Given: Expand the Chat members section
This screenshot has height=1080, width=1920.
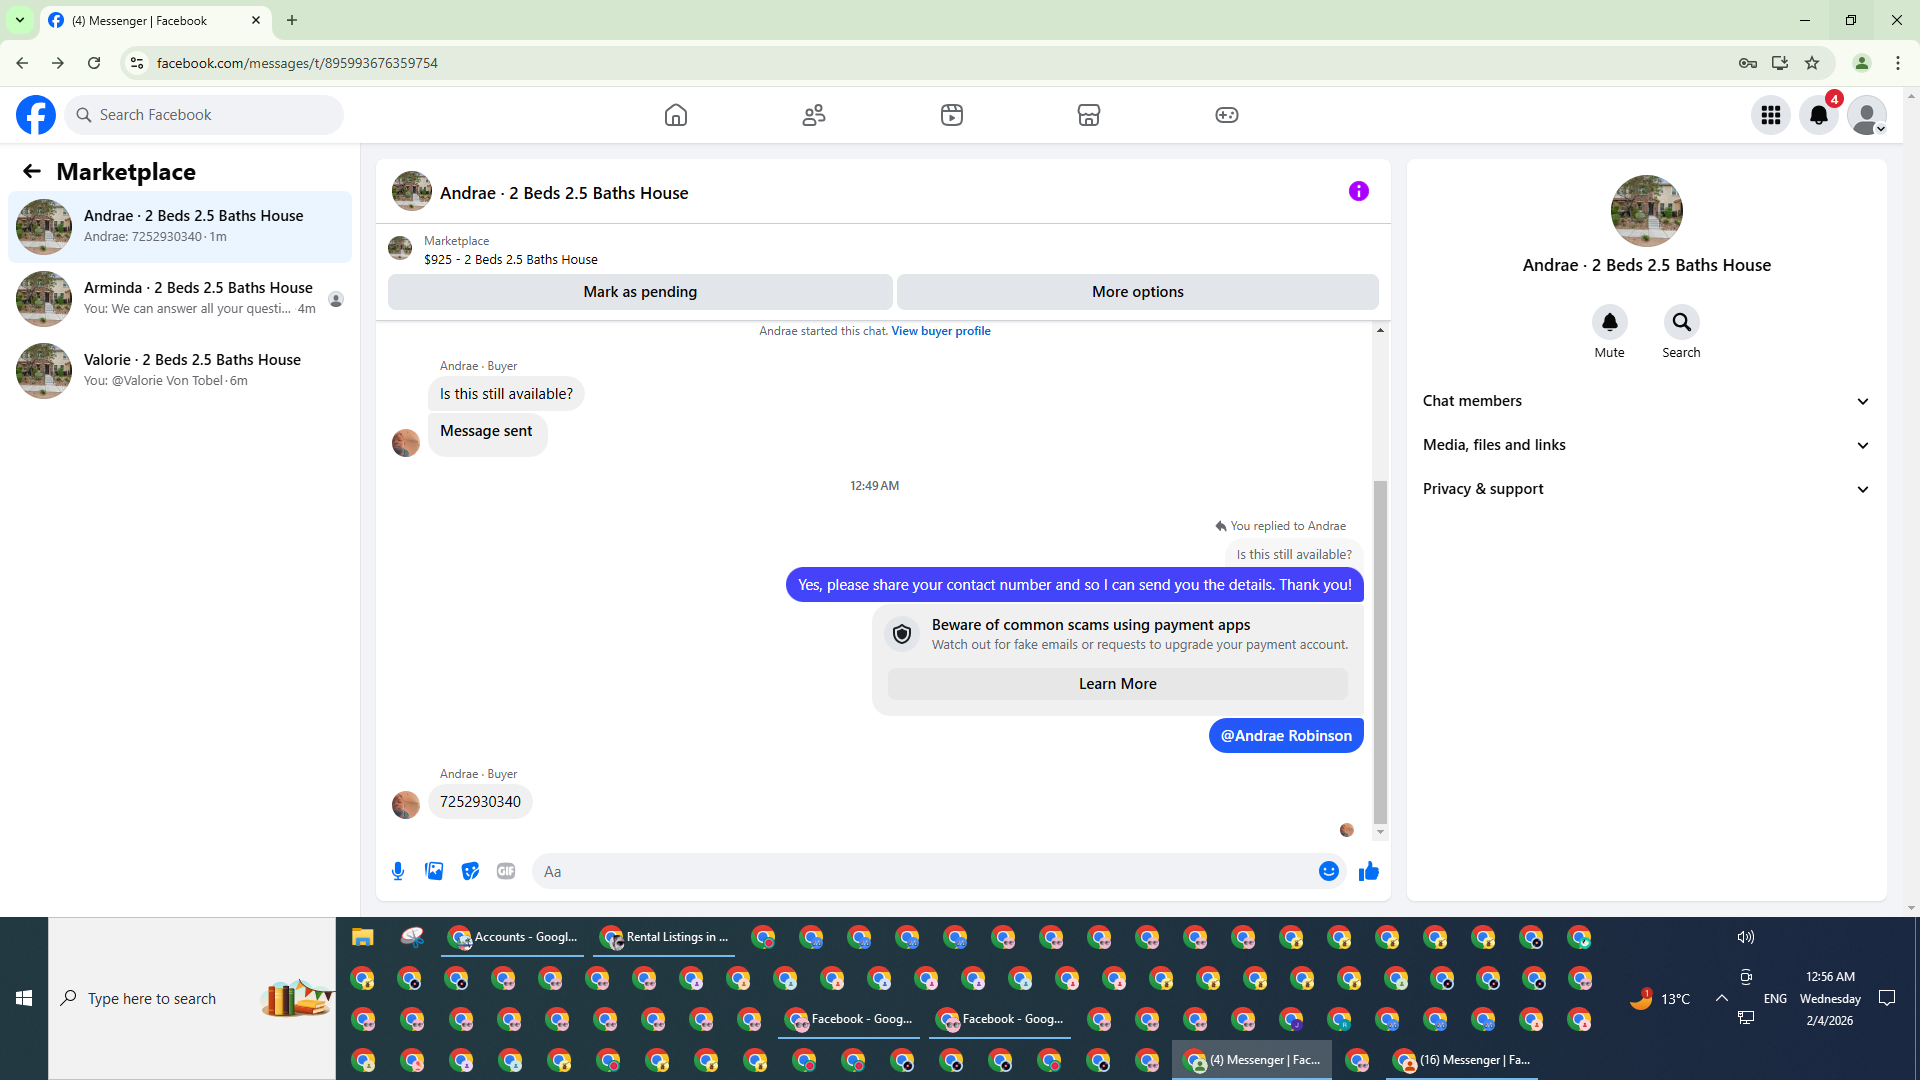Looking at the screenshot, I should (x=1646, y=401).
